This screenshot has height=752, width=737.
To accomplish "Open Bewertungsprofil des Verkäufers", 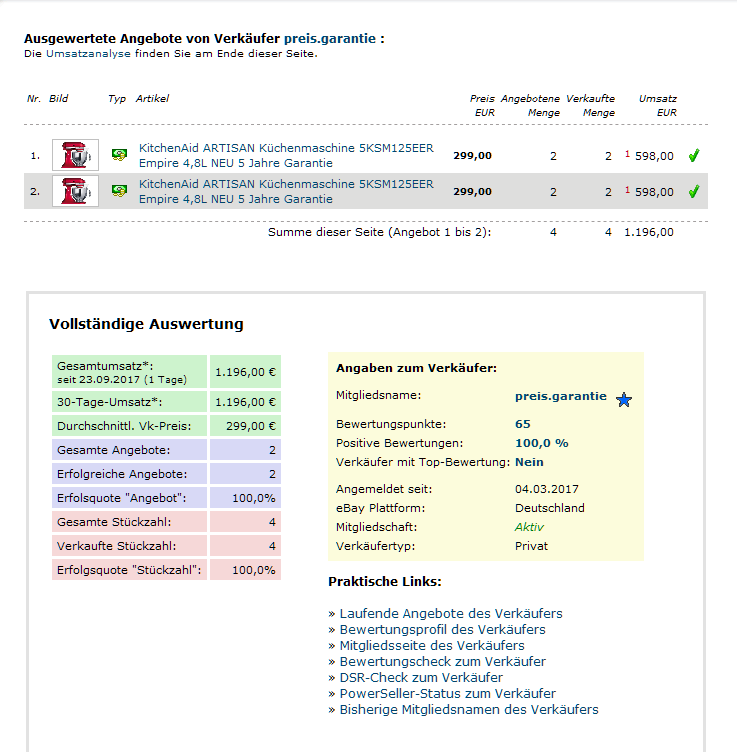I will click(x=442, y=629).
